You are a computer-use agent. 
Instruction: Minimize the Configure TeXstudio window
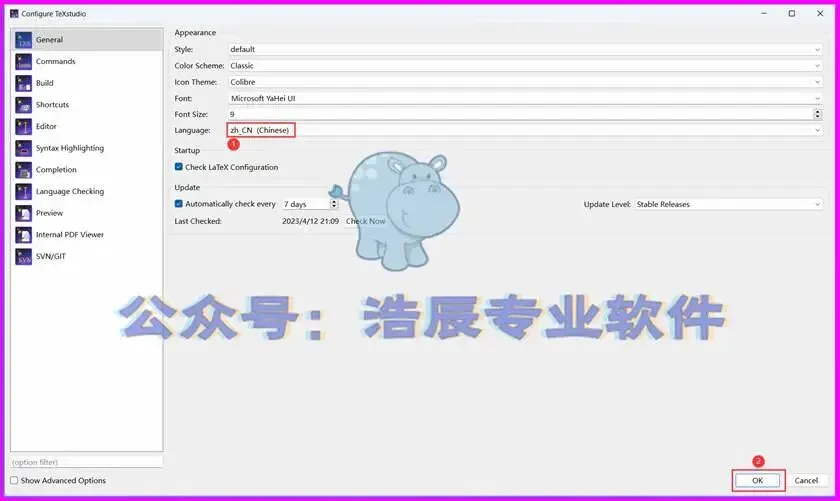764,13
